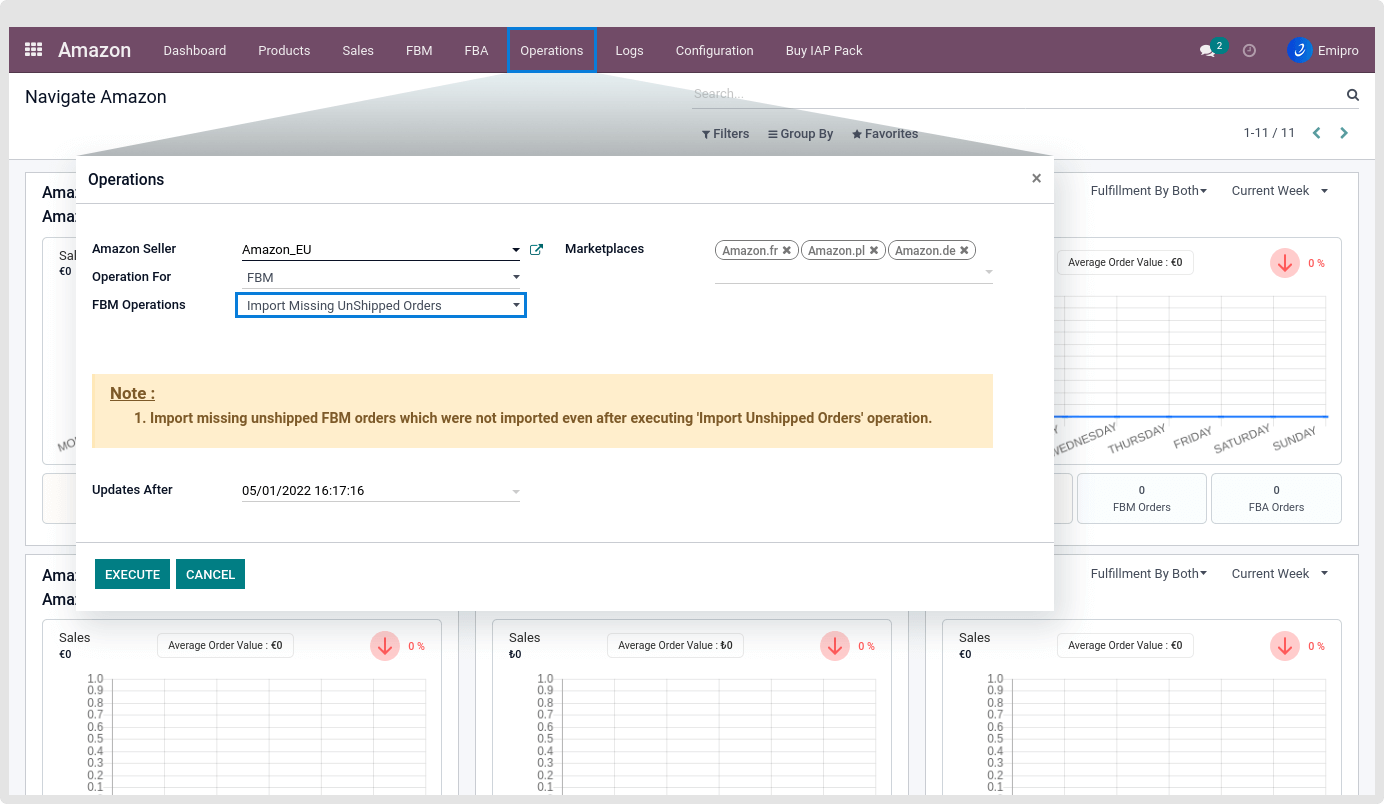This screenshot has height=804, width=1384.
Task: Close the Operations dialog
Action: click(1036, 179)
